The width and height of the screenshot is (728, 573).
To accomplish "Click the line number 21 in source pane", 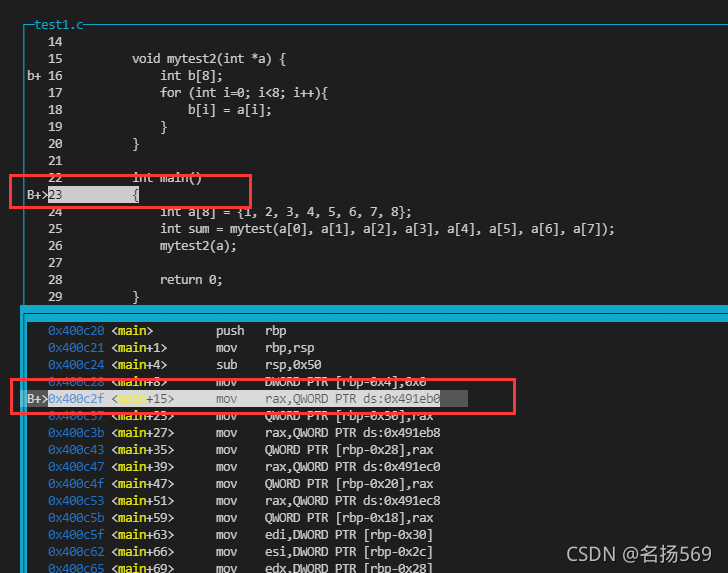I will click(x=55, y=161).
